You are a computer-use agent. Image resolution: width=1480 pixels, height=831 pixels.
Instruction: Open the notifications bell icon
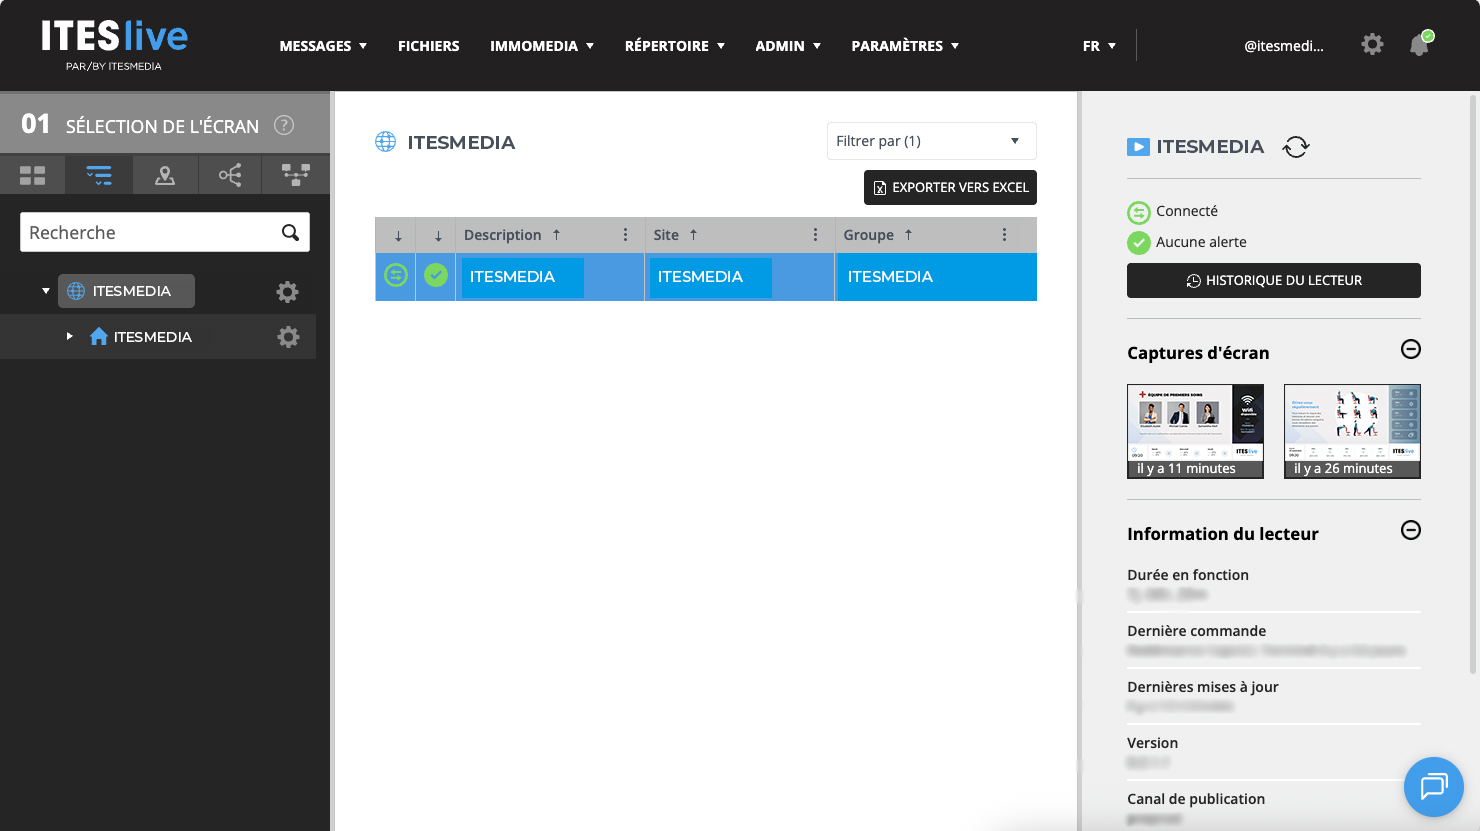pos(1419,45)
